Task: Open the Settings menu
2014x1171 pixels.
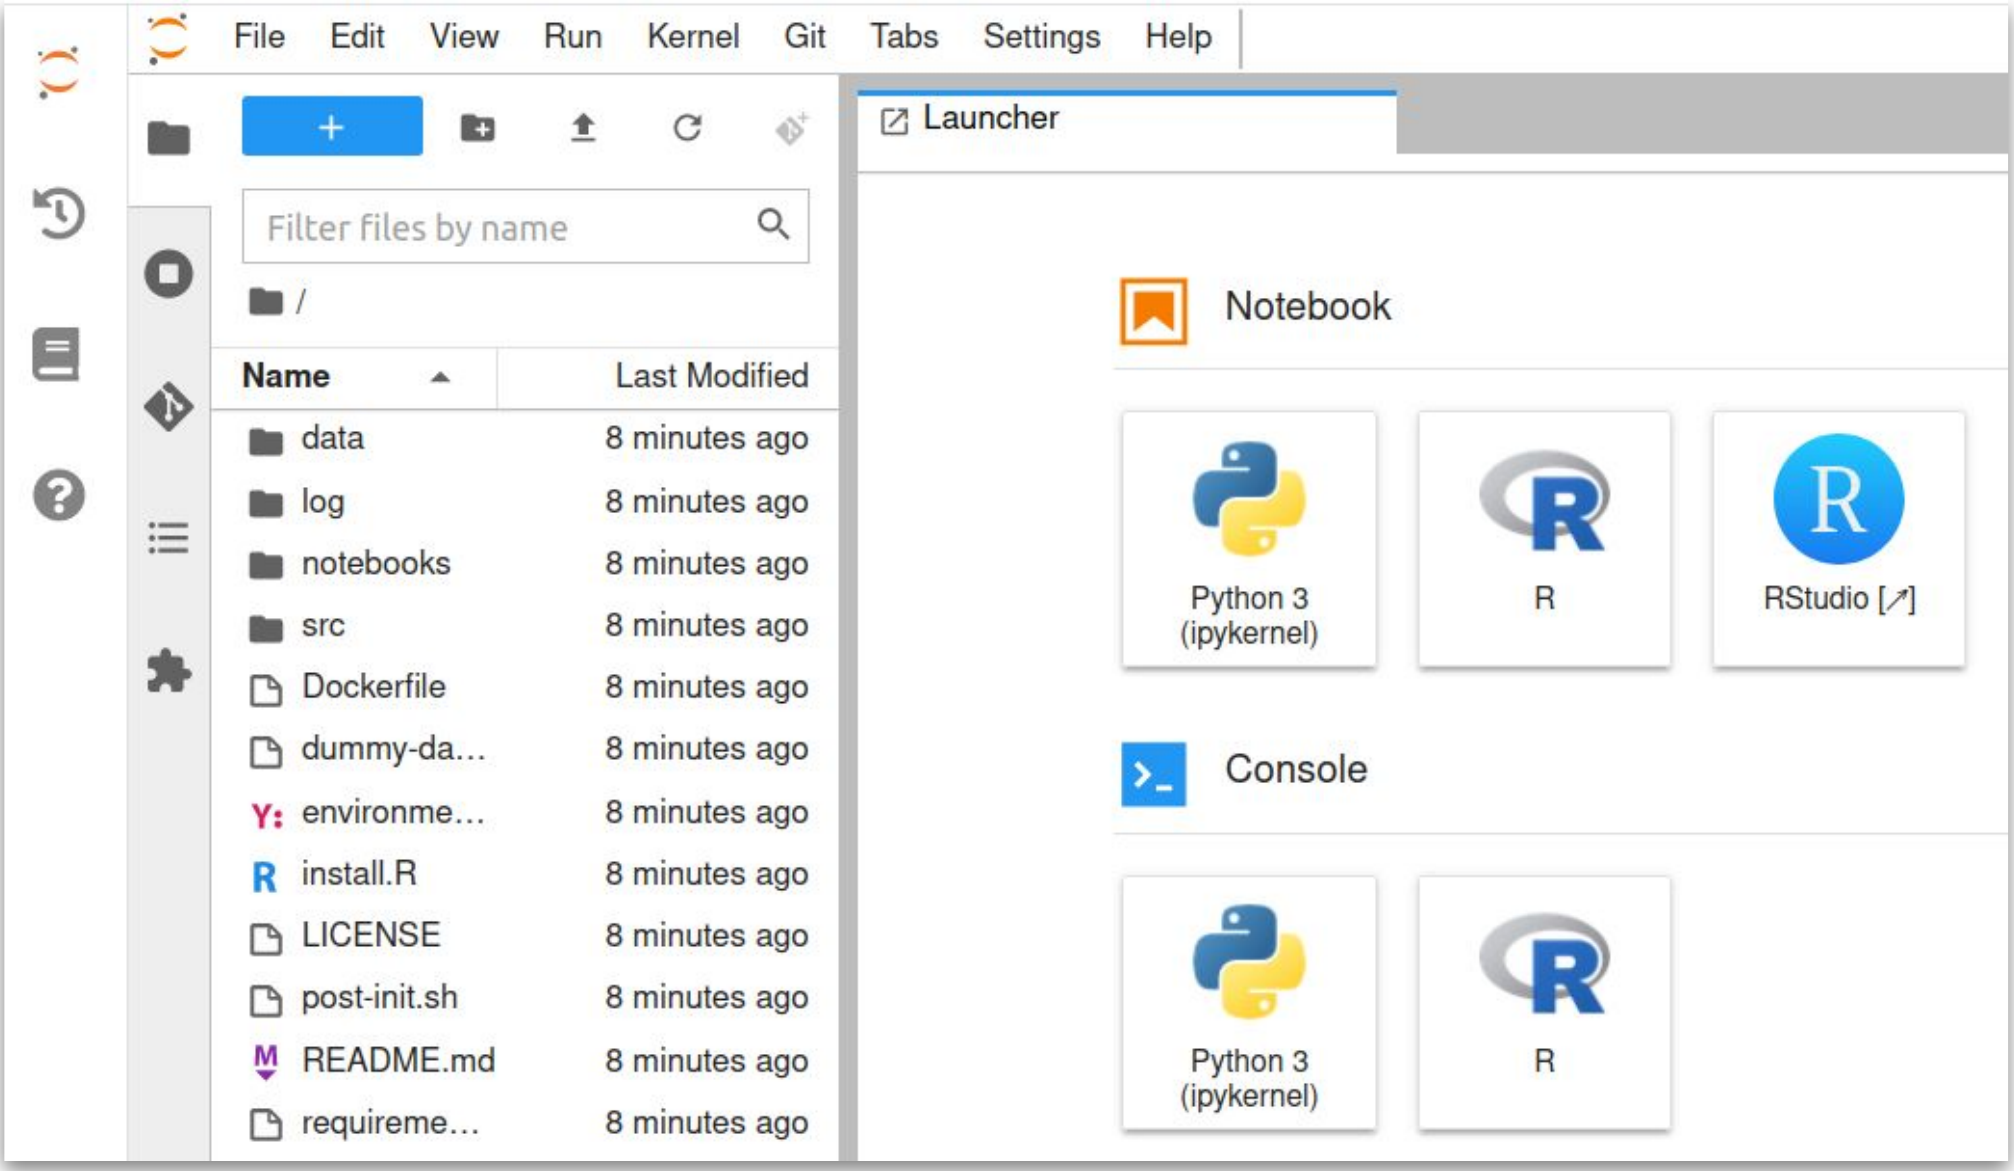Action: tap(1040, 37)
